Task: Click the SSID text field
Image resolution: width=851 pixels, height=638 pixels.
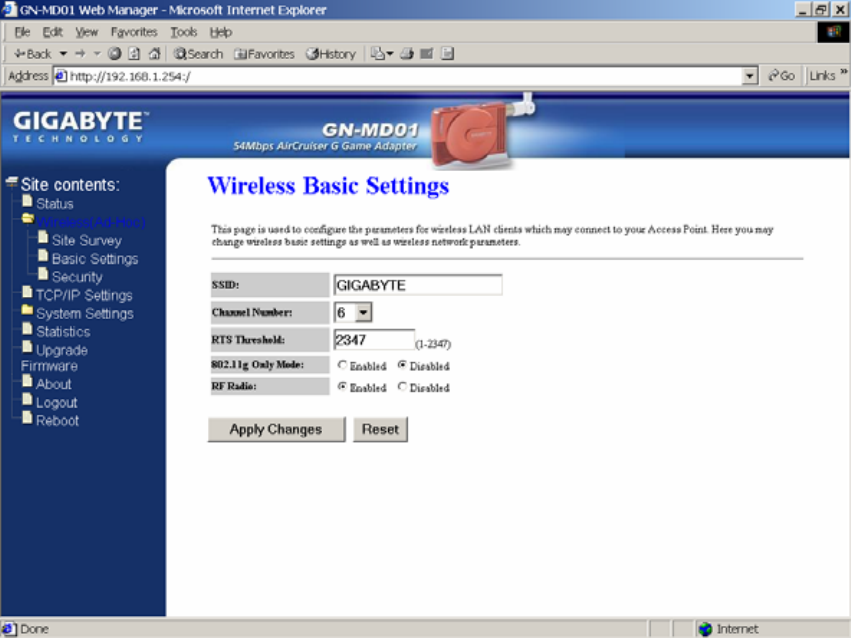Action: pyautogui.click(x=418, y=285)
